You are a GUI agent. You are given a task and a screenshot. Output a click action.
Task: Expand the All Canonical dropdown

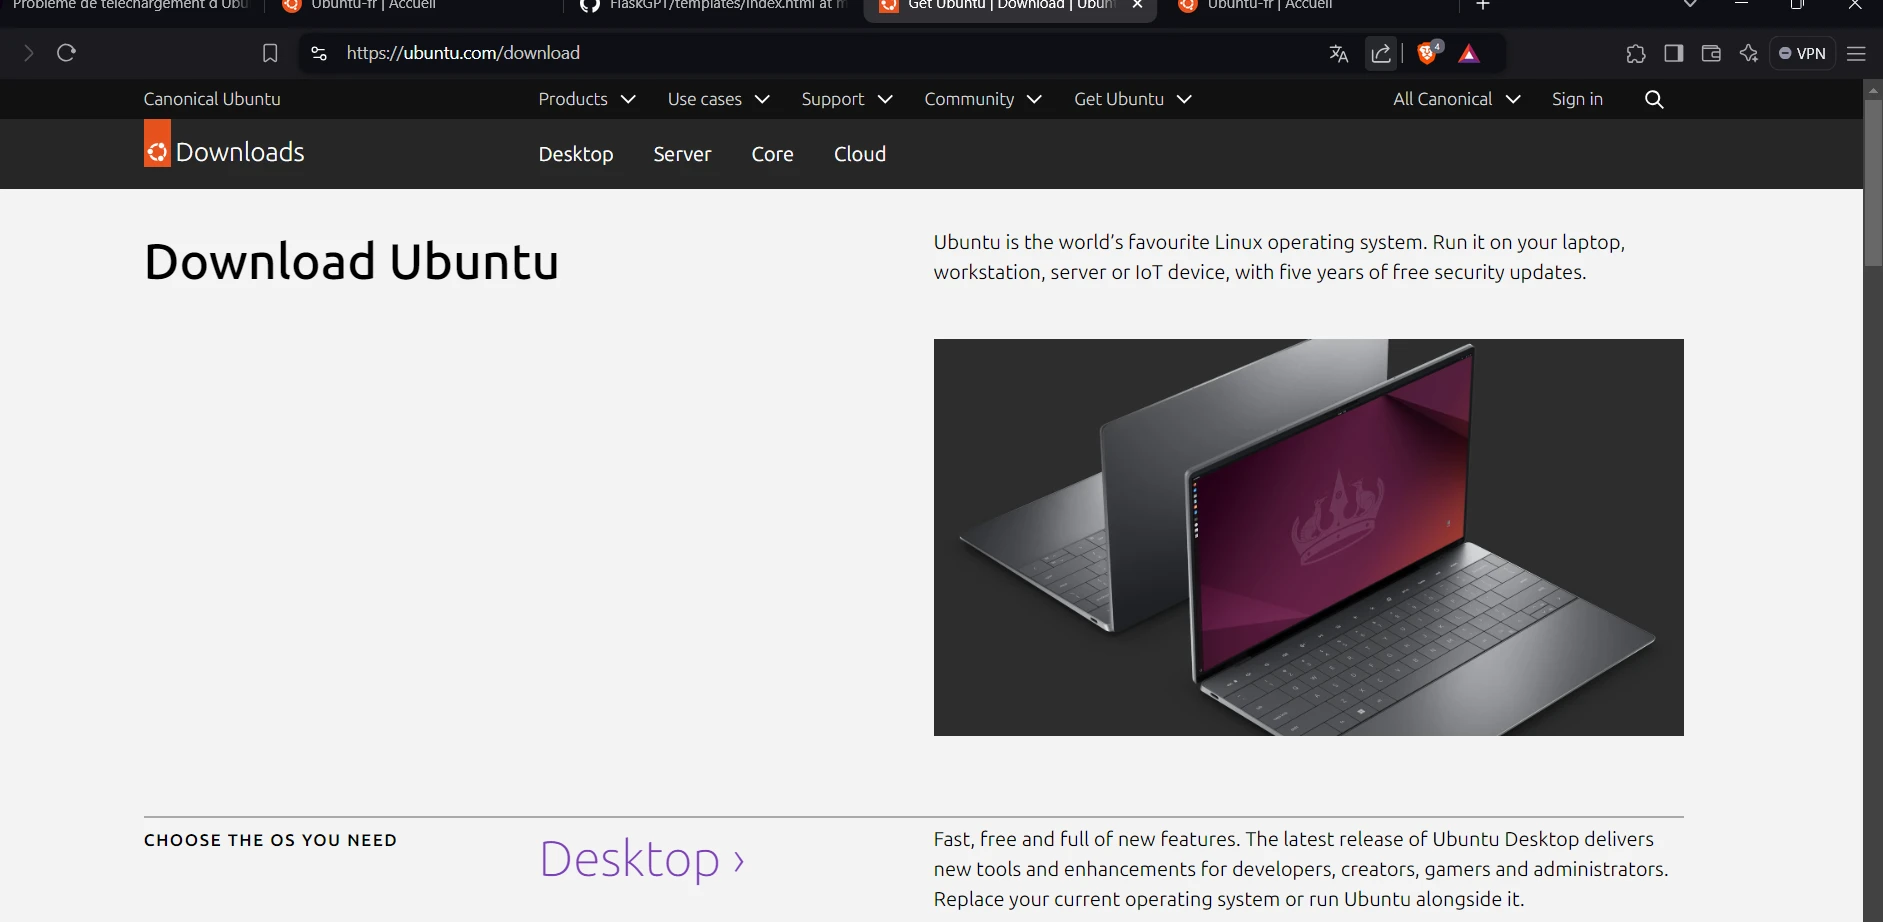1456,99
